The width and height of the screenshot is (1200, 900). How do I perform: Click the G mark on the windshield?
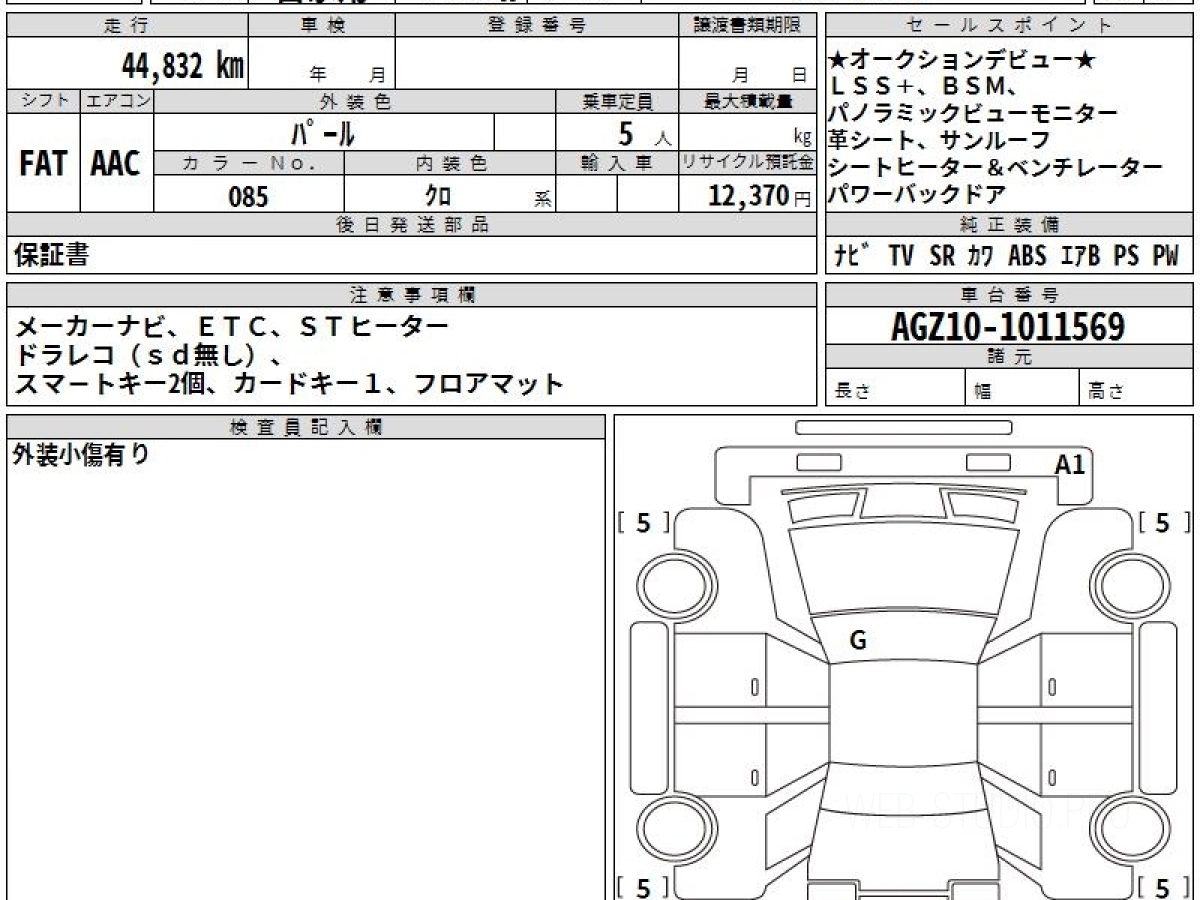[x=857, y=641]
